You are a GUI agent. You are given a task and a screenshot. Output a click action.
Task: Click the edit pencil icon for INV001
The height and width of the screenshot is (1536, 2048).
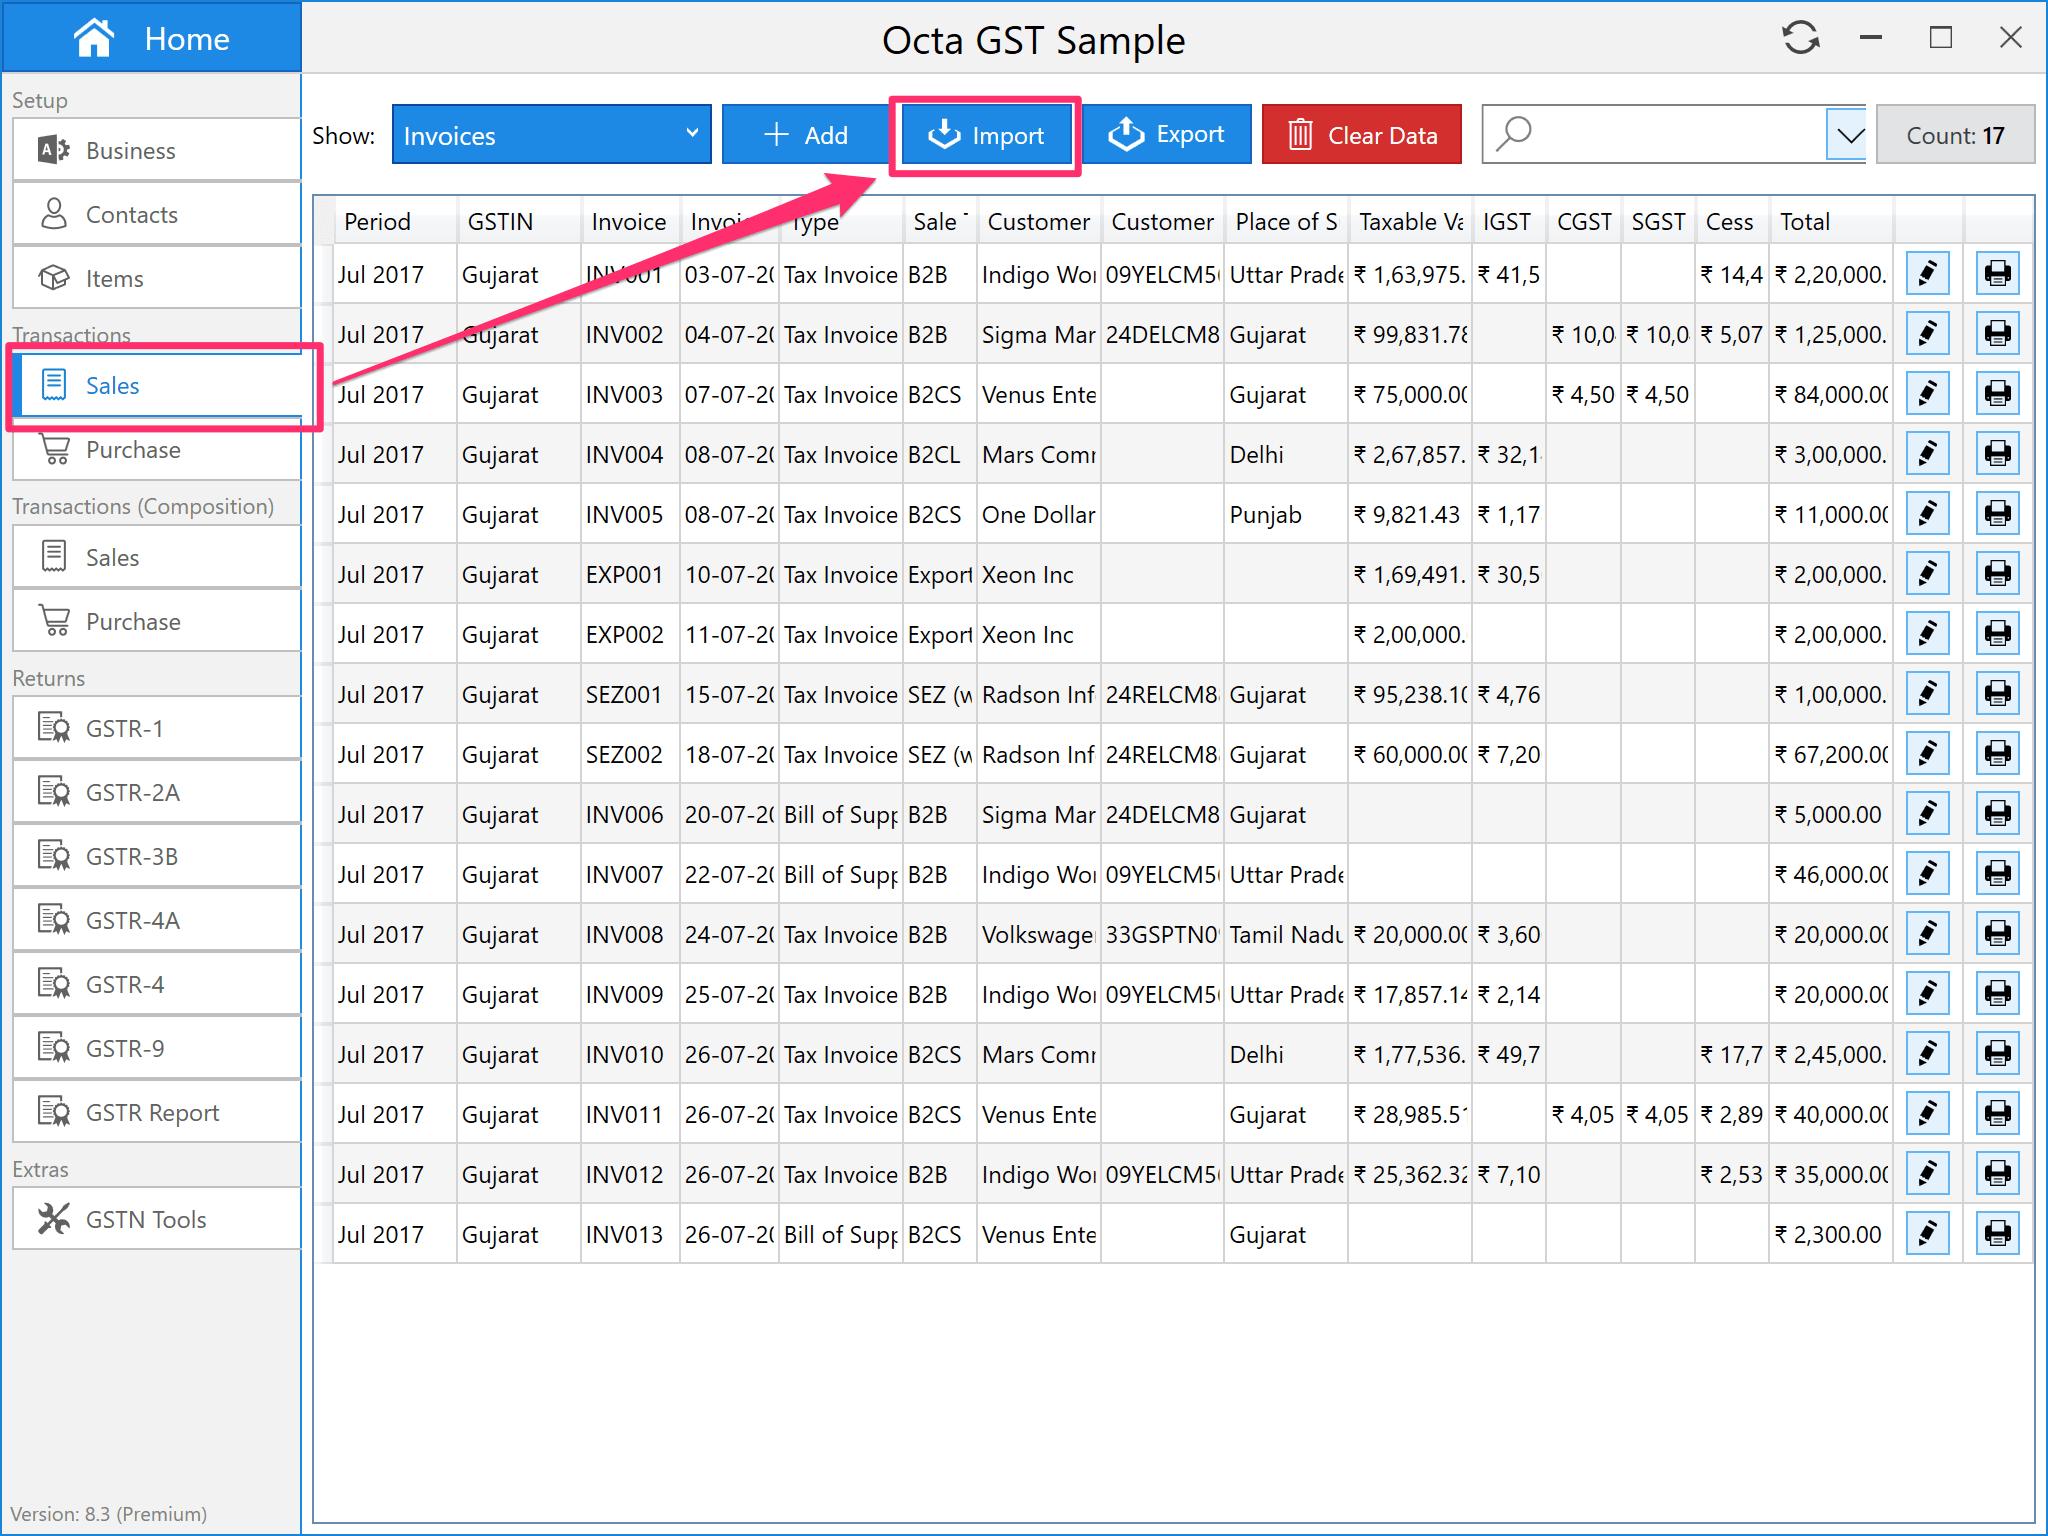(x=1927, y=274)
